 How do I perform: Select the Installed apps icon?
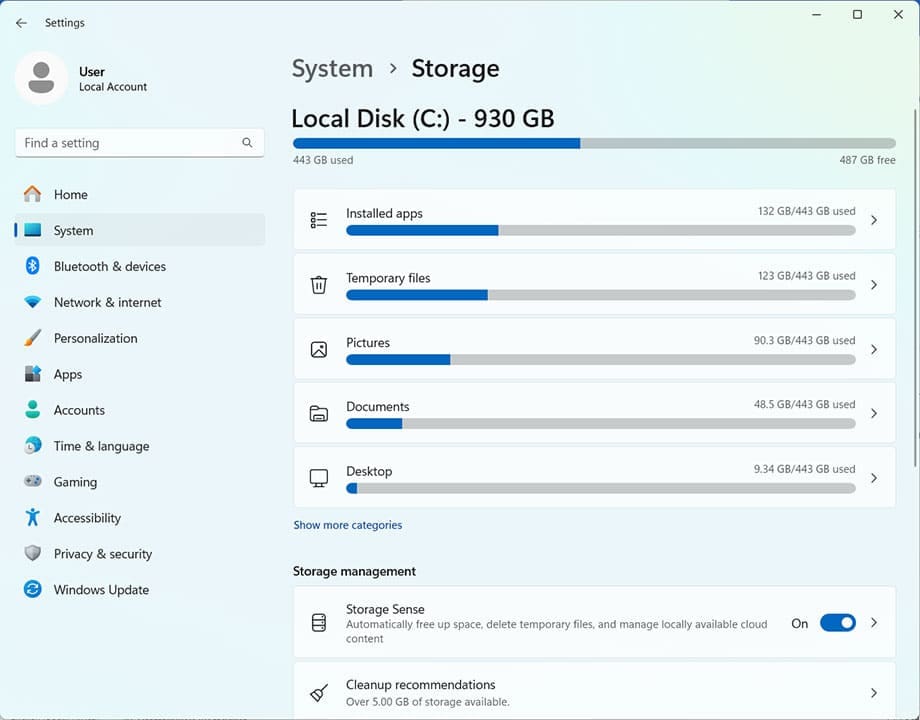click(318, 219)
